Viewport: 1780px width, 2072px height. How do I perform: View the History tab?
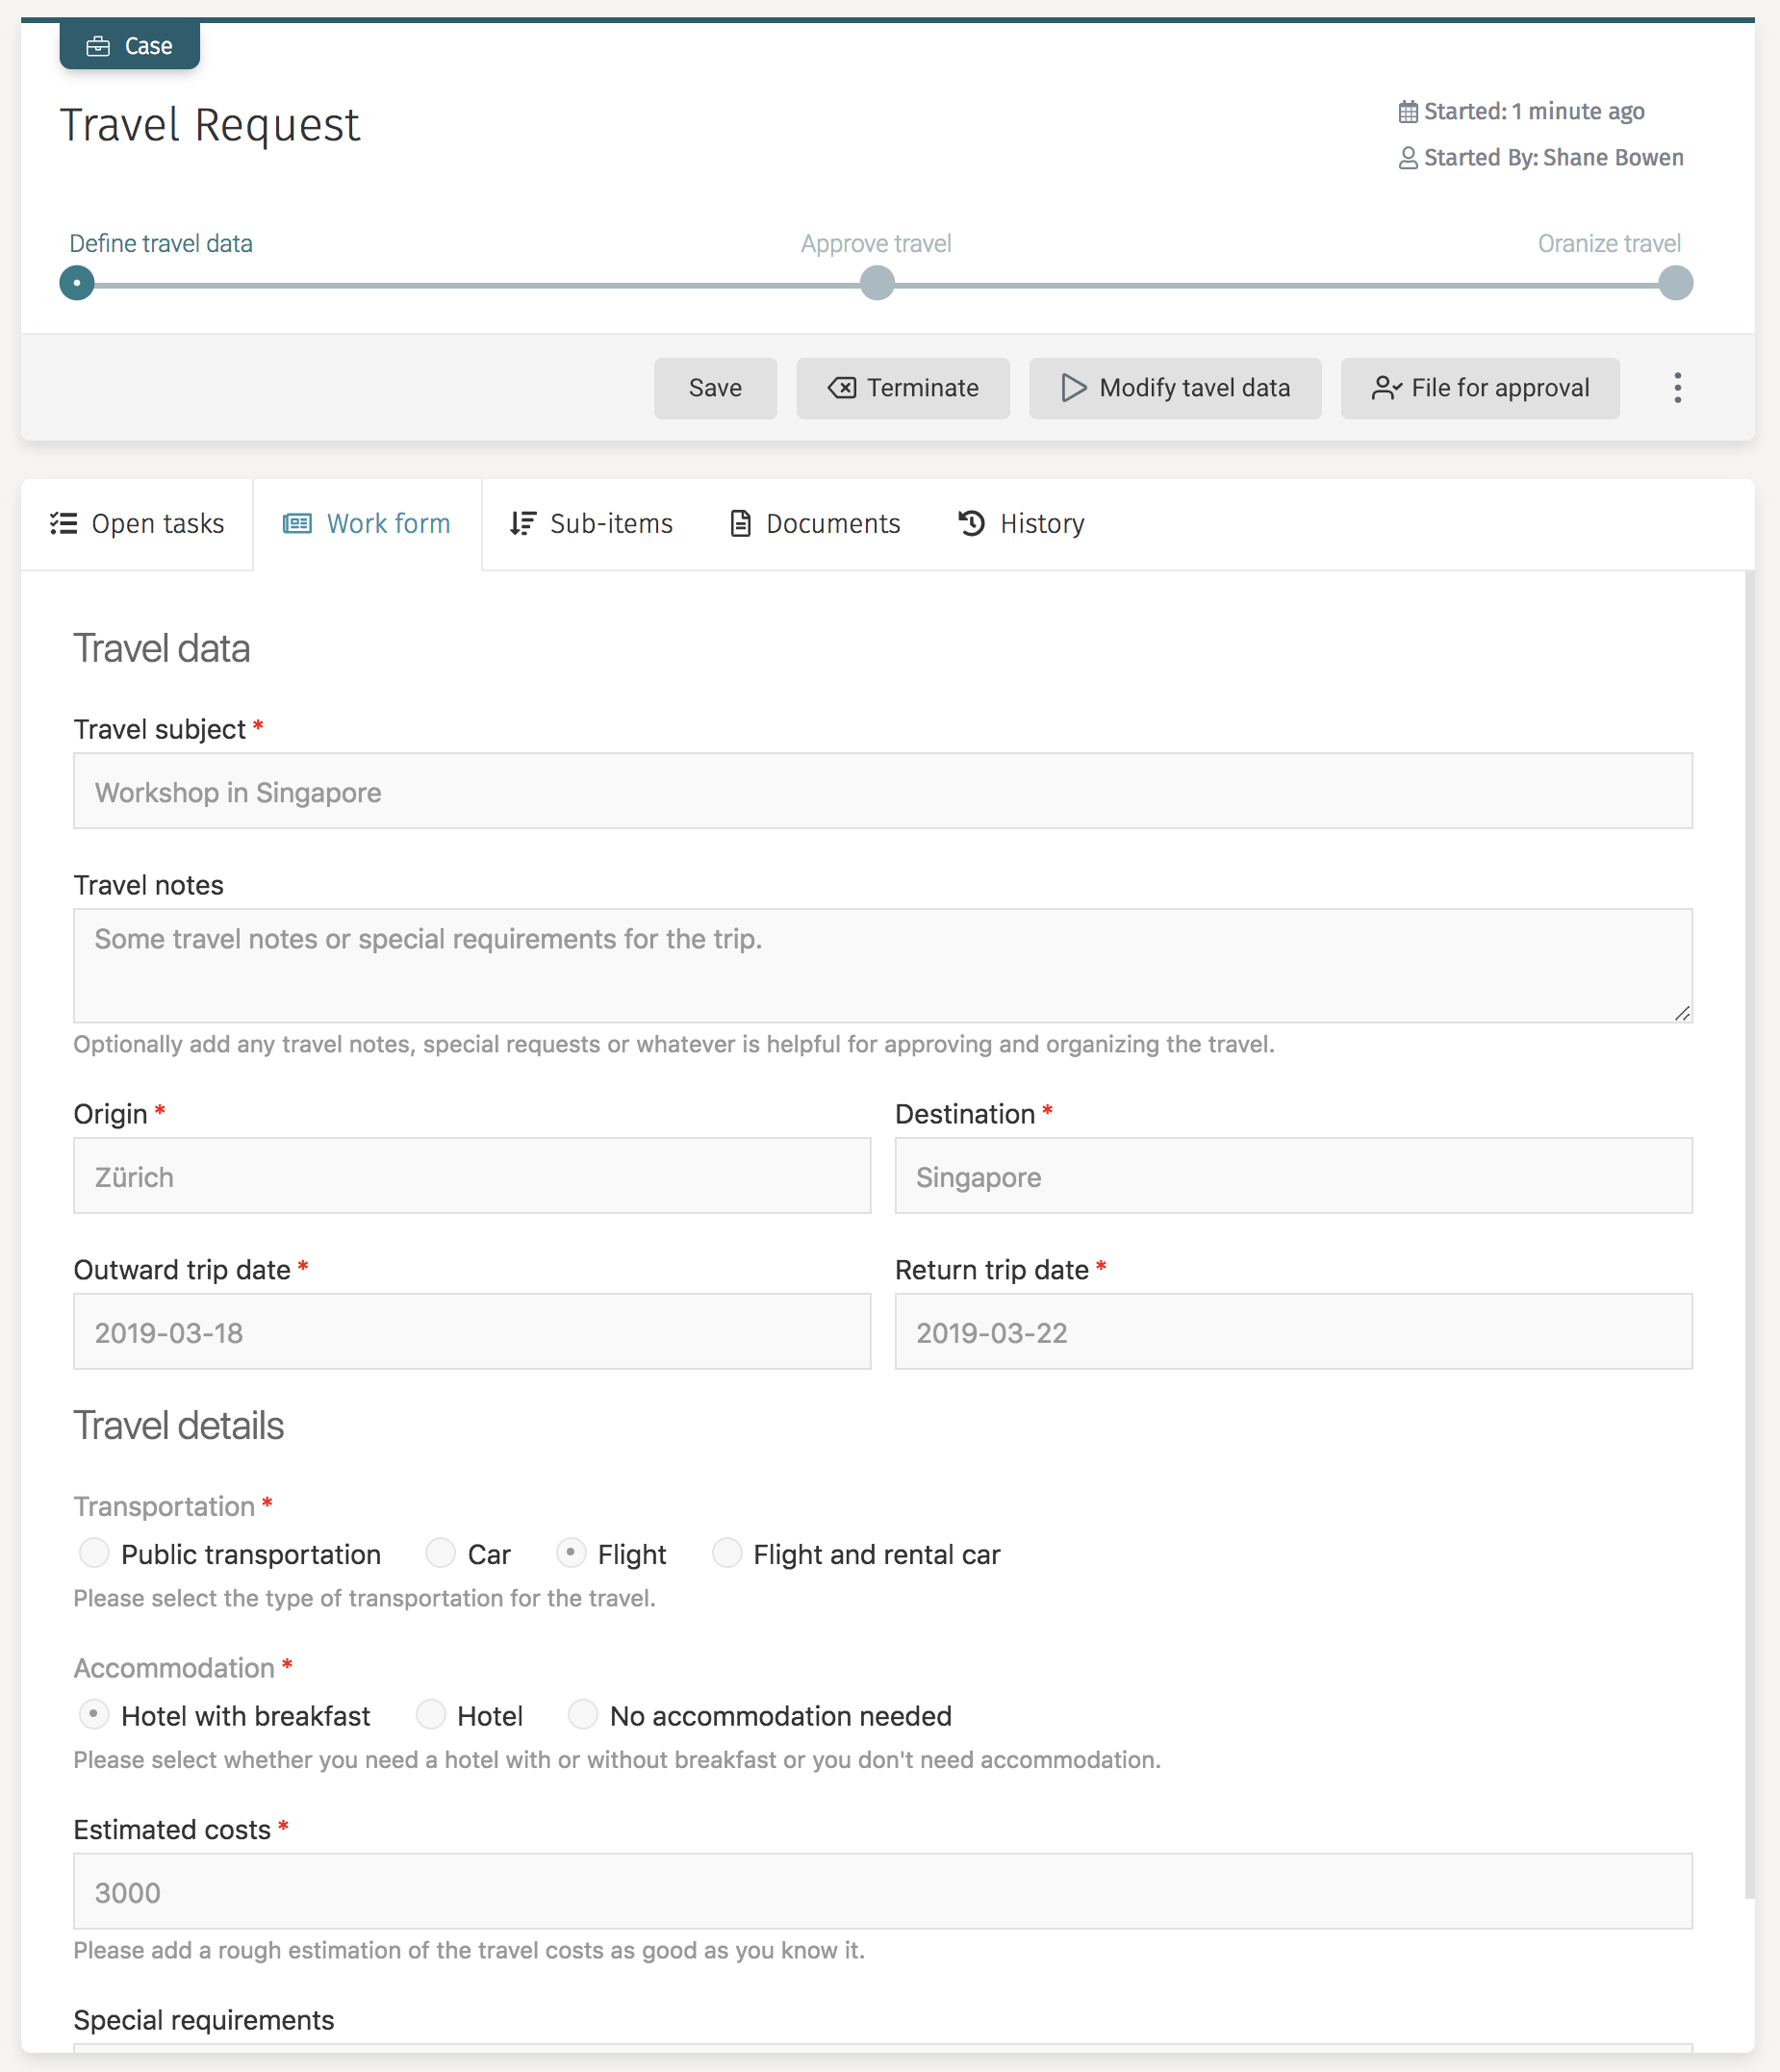[1021, 524]
